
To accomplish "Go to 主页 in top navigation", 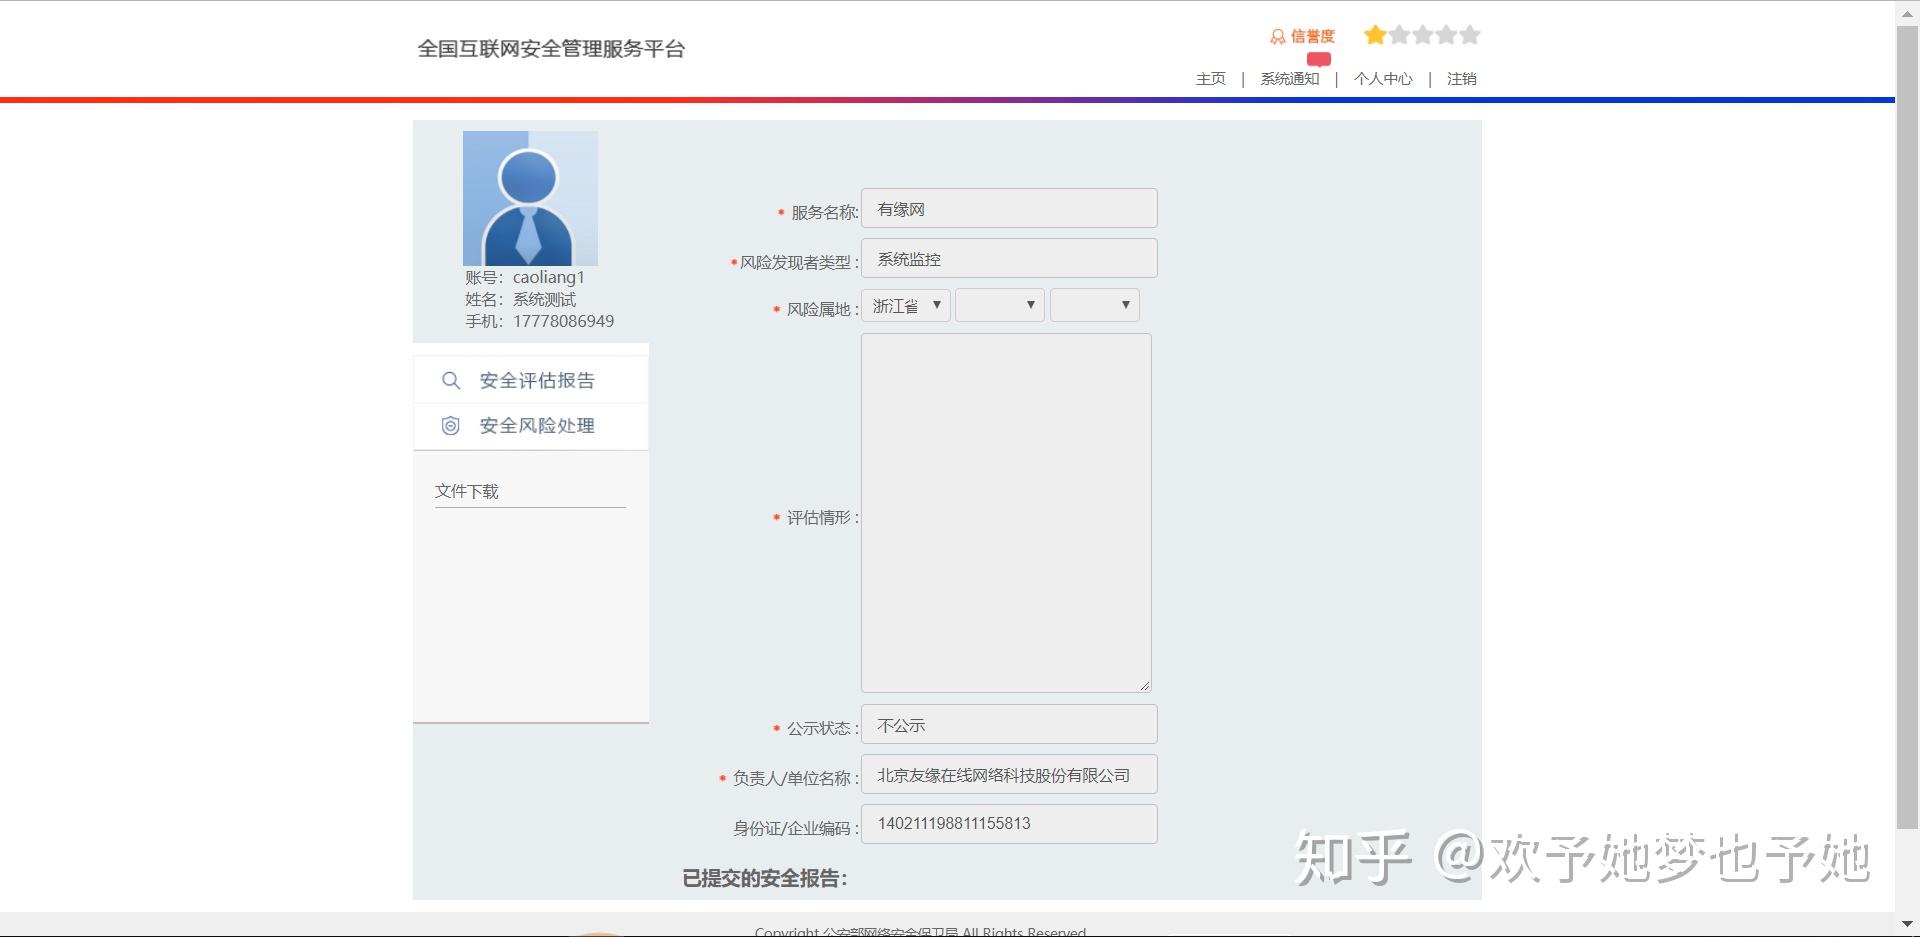I will point(1210,79).
